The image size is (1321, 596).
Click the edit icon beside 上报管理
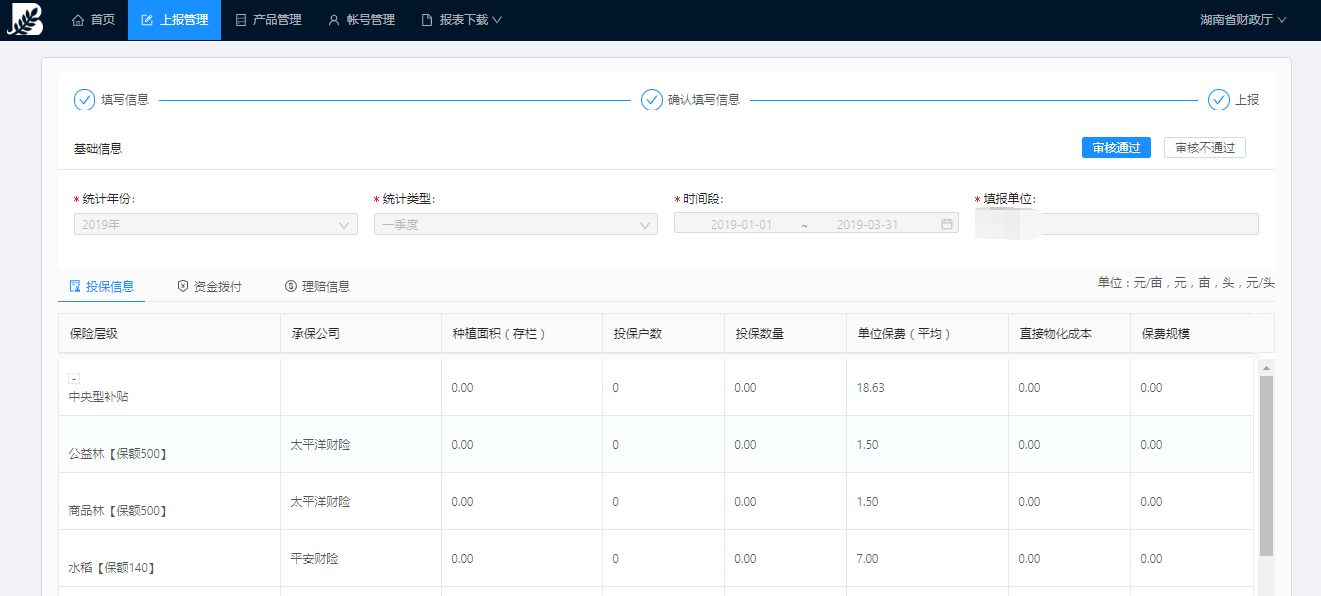coord(147,20)
